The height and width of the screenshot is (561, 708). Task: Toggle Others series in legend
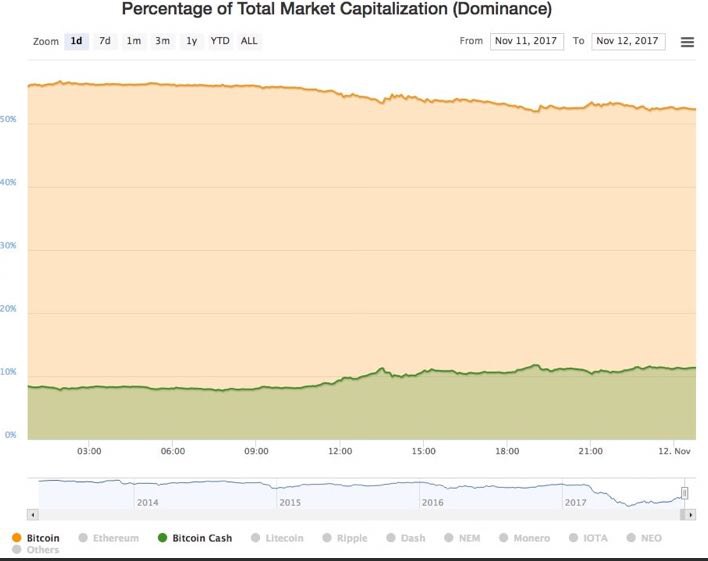pos(36,550)
